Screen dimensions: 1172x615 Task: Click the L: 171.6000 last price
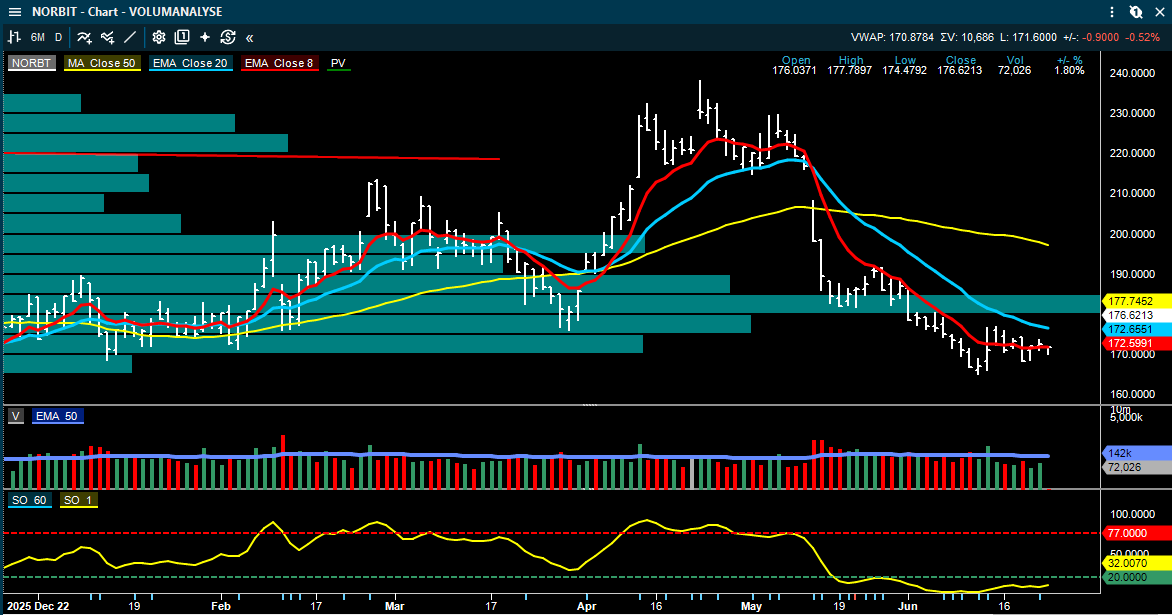(x=1028, y=37)
